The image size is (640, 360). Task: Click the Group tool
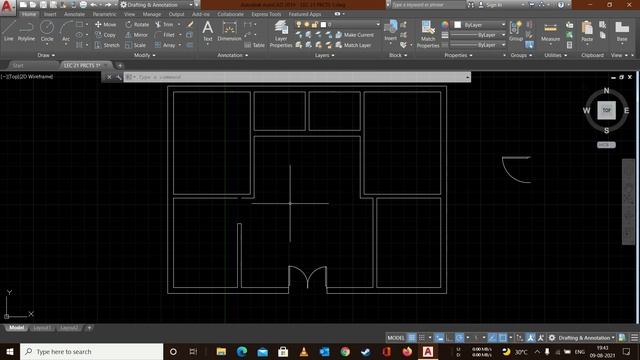point(516,31)
